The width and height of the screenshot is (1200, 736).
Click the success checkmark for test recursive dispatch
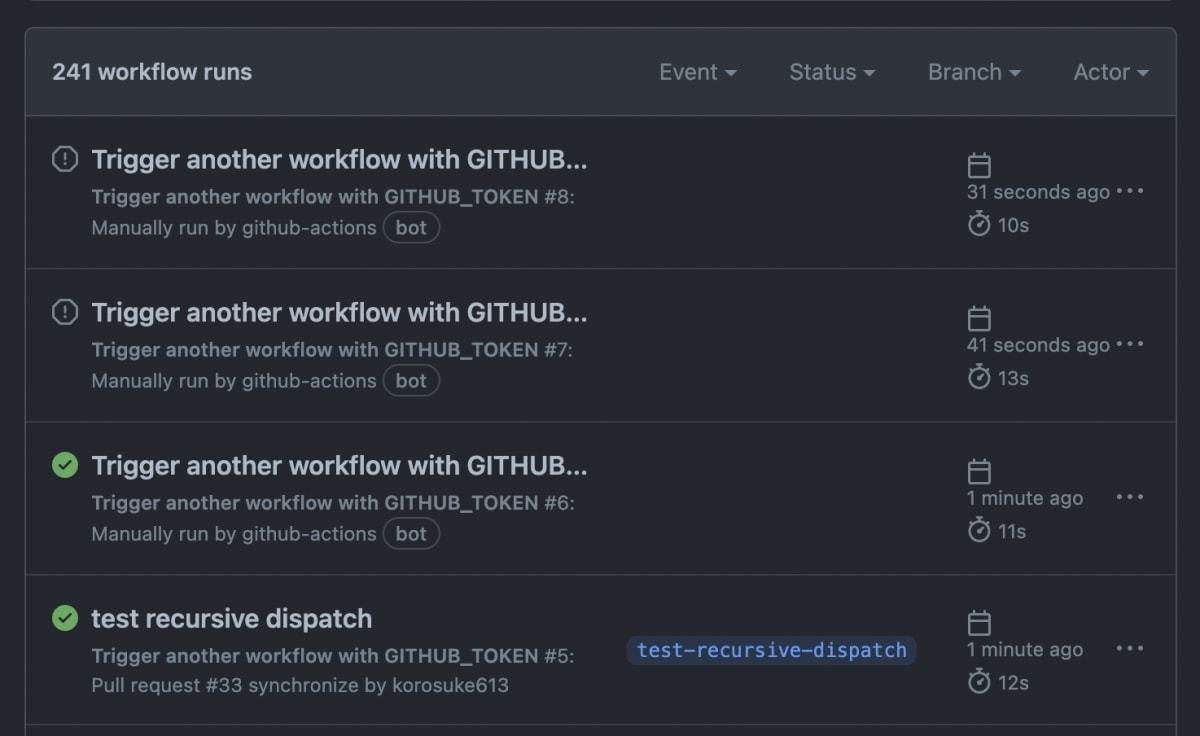point(65,618)
